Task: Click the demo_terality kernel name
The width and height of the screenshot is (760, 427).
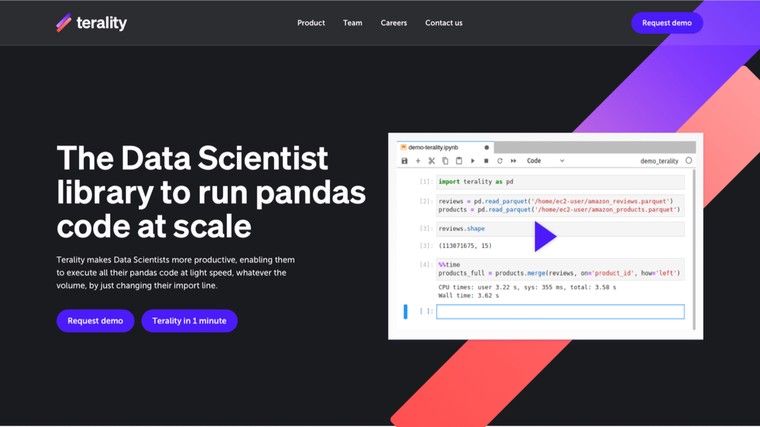Action: 659,161
